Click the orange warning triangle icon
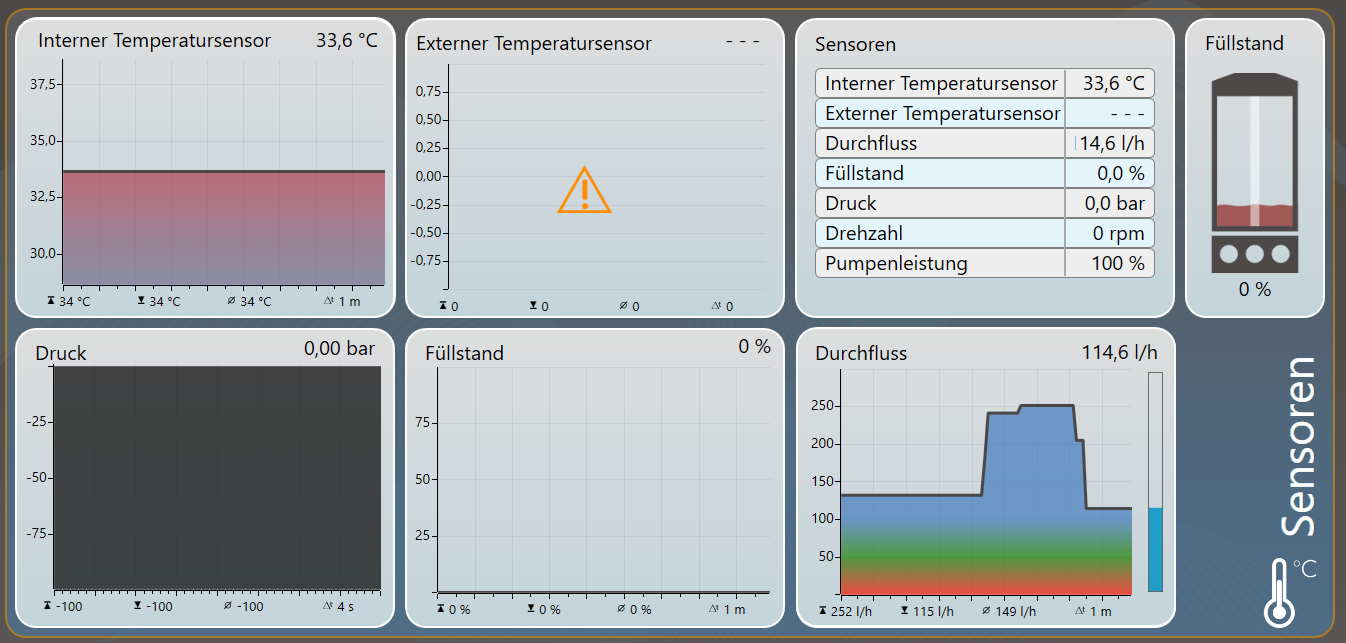 click(x=584, y=190)
